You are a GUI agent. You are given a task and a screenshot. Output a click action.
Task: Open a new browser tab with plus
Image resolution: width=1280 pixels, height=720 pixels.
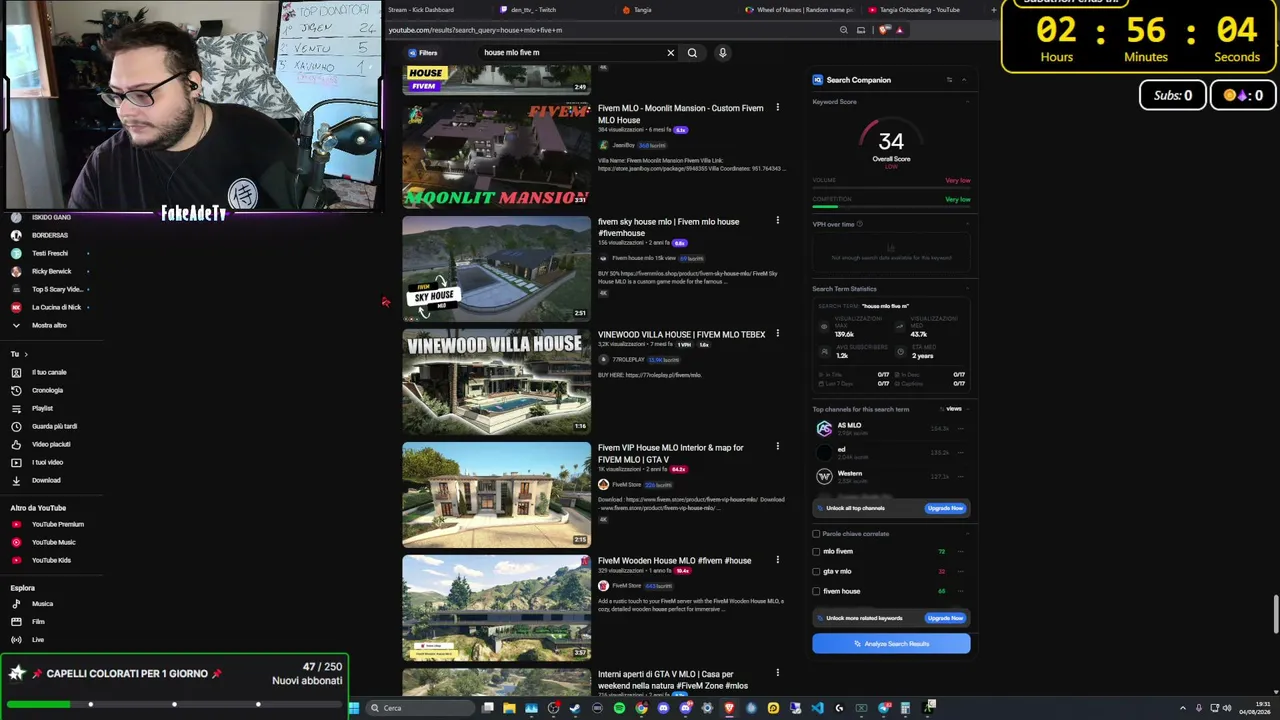coord(994,10)
